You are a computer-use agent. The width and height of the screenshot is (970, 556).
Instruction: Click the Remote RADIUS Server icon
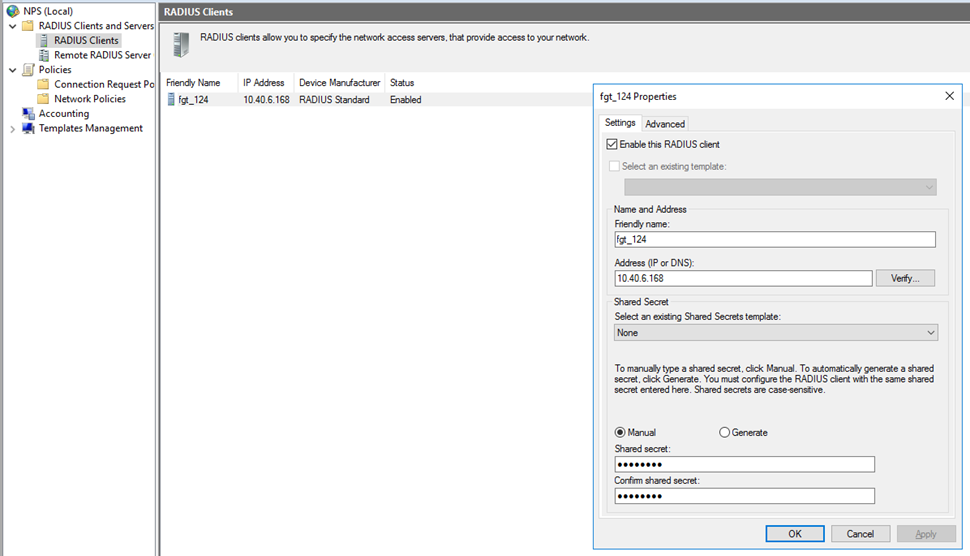(x=44, y=55)
